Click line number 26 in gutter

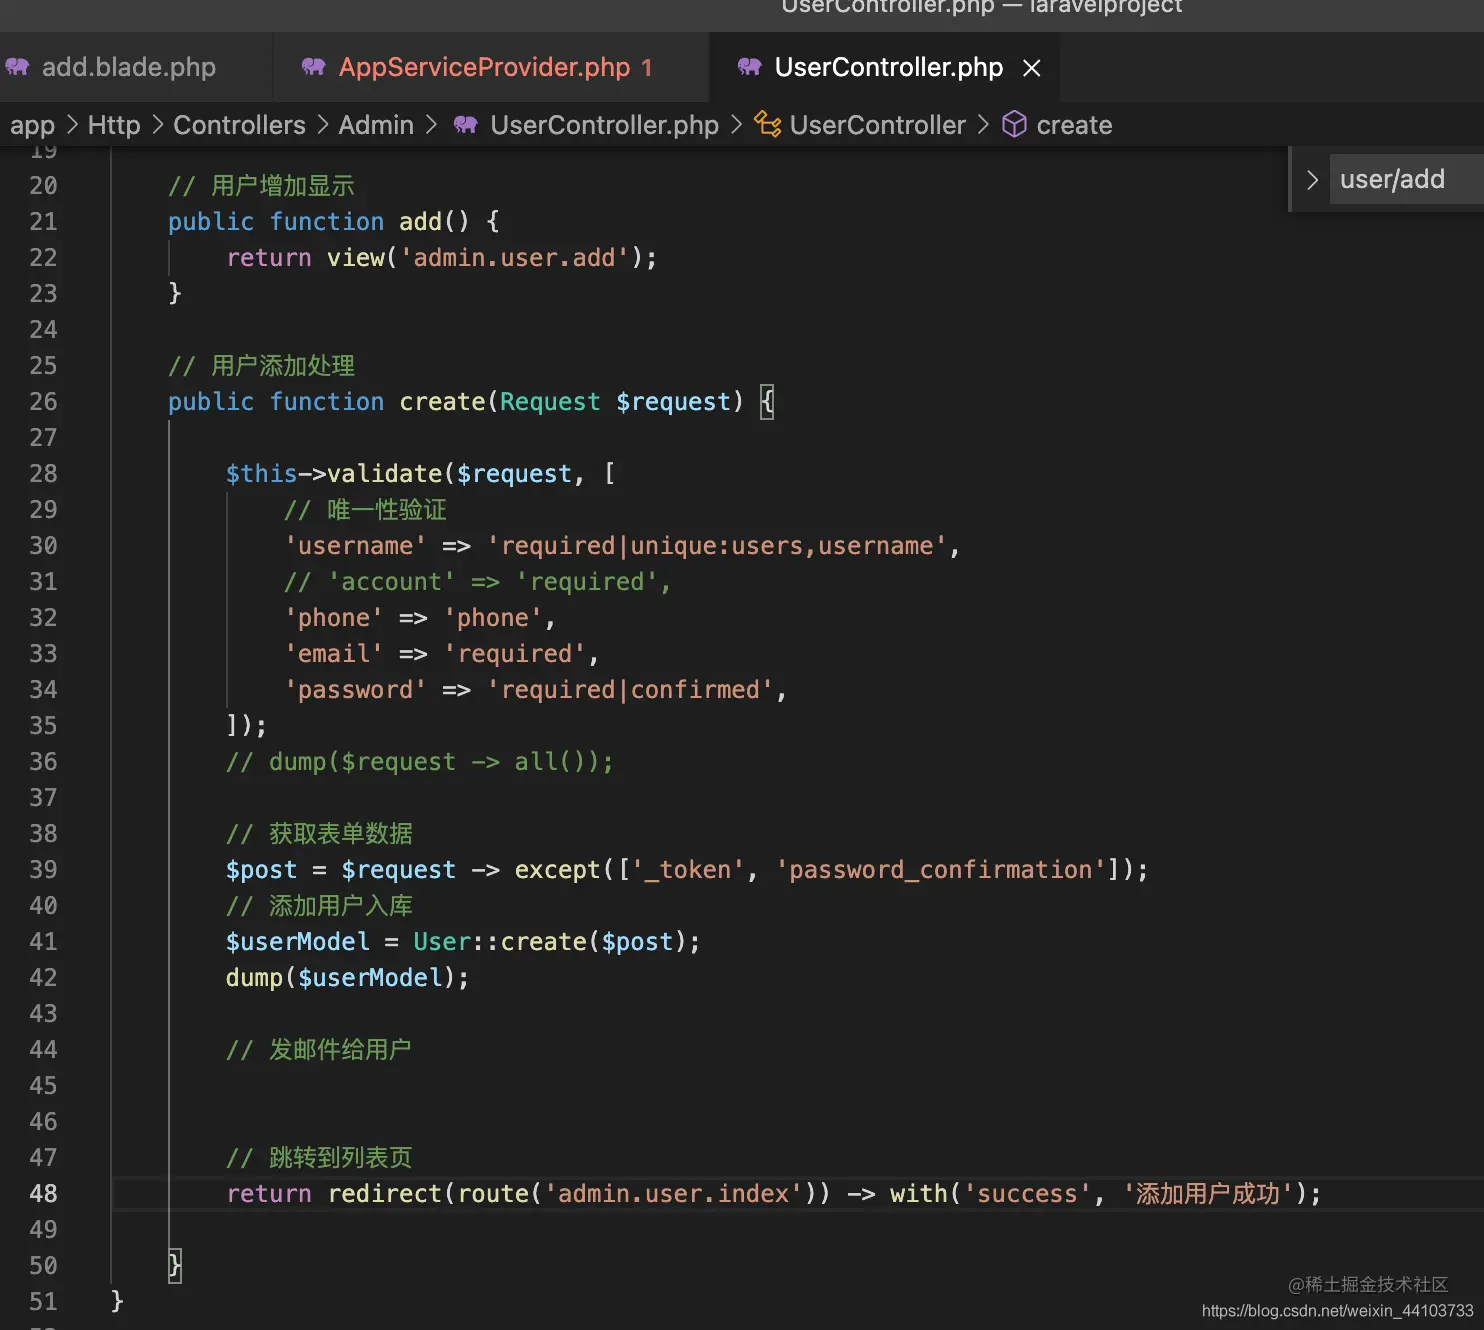tap(43, 402)
